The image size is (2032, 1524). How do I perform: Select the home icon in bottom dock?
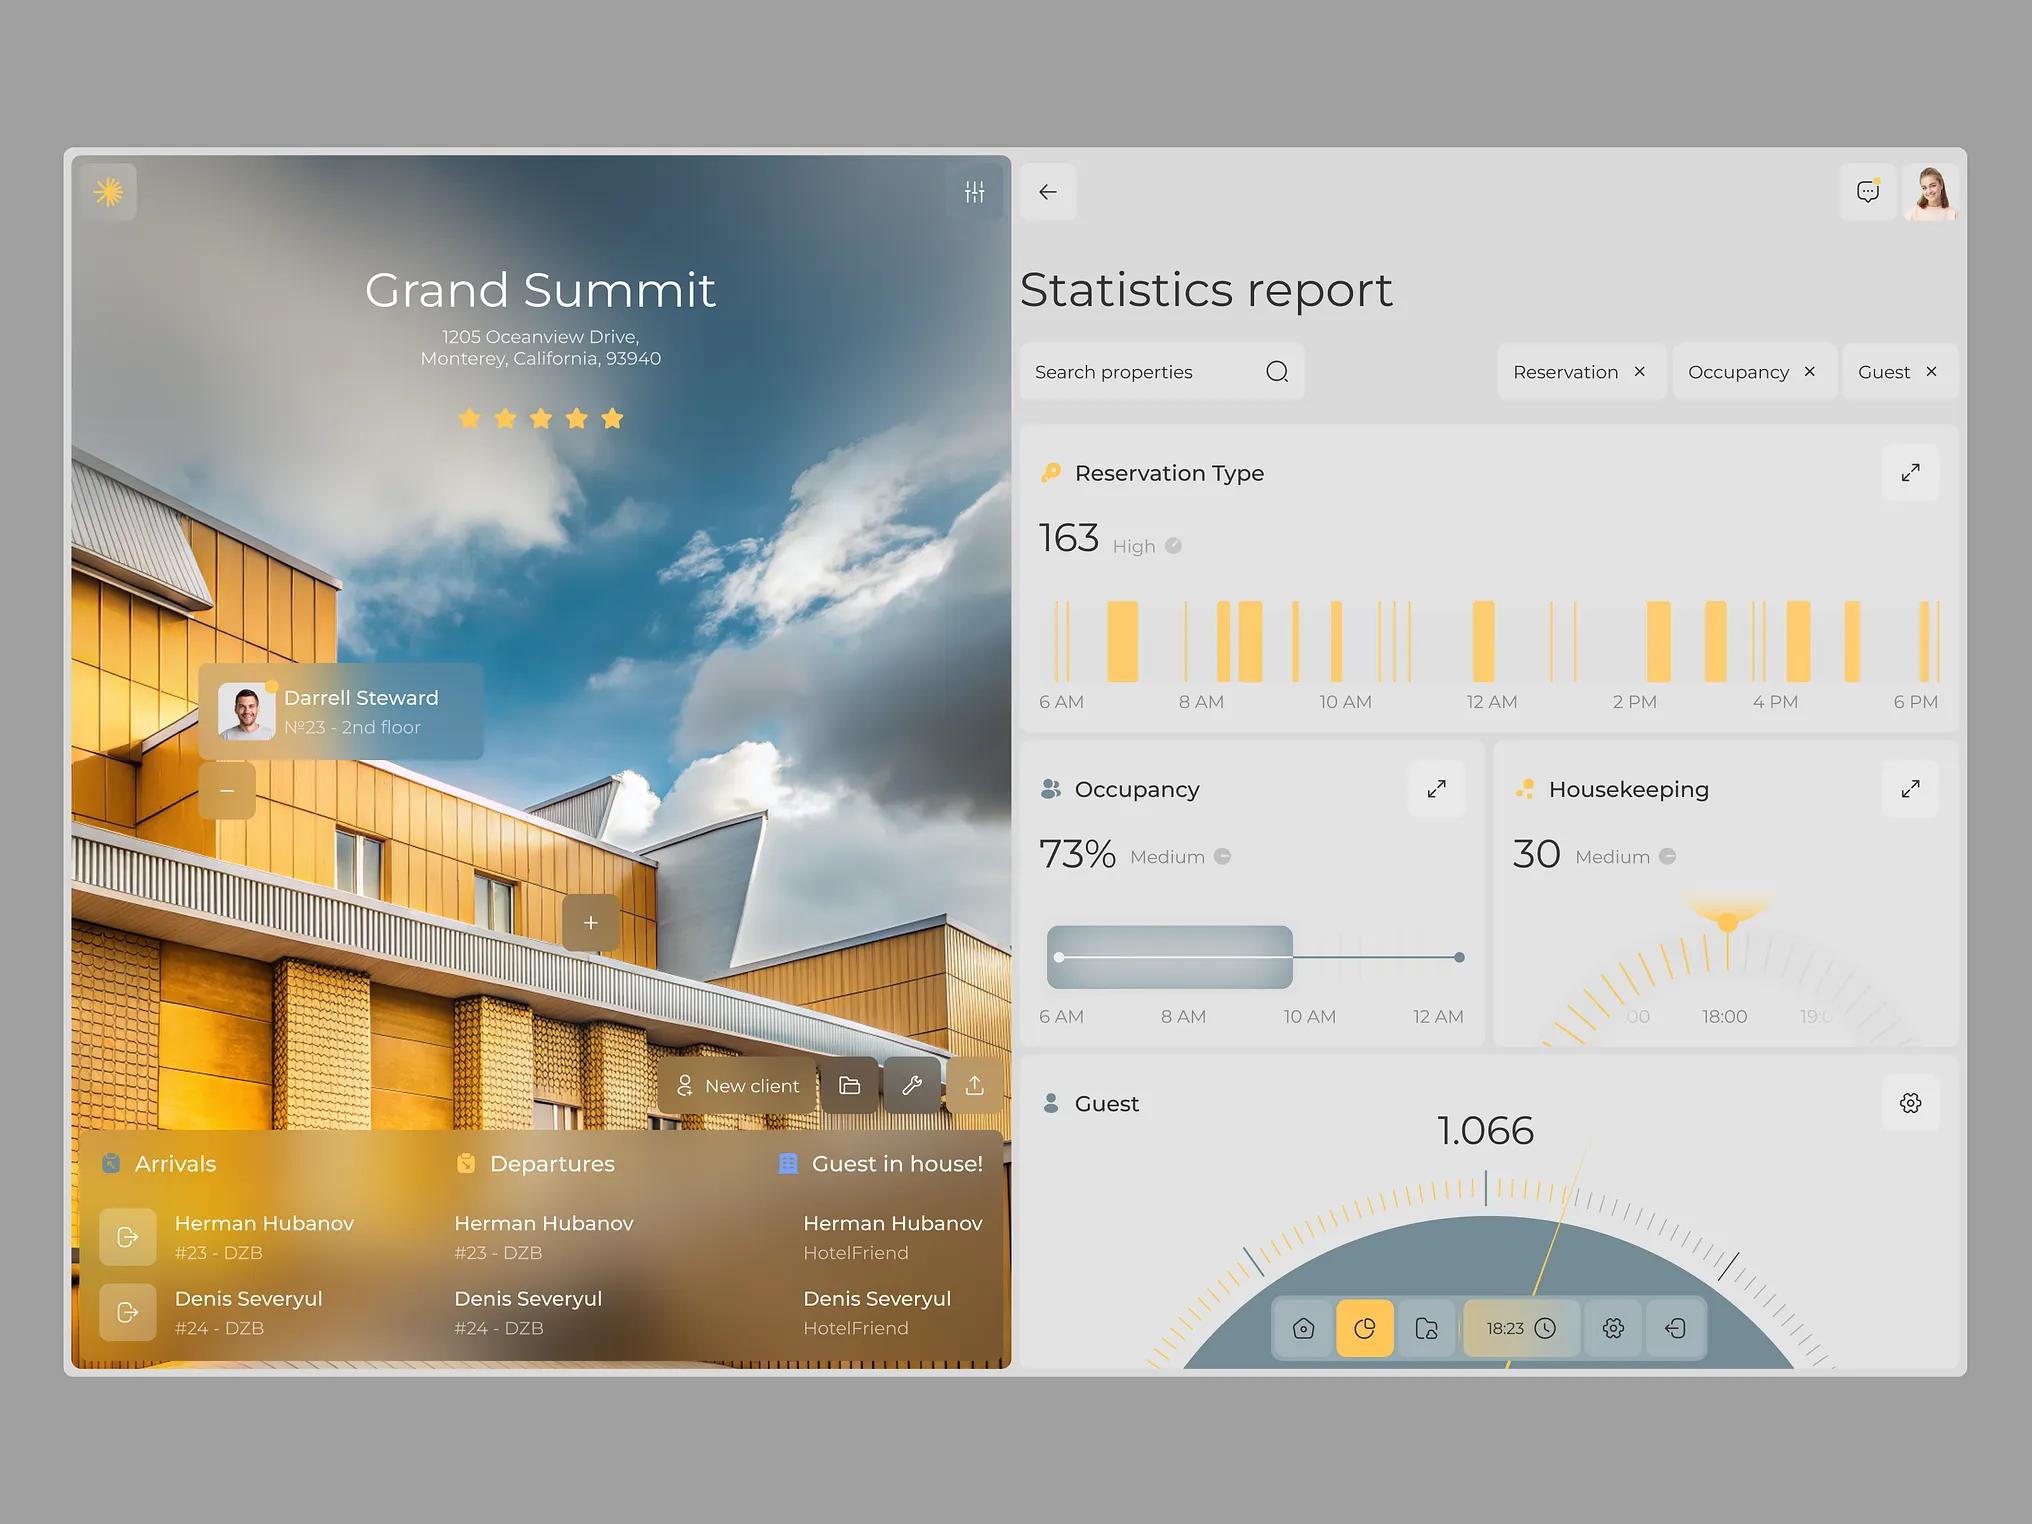[x=1303, y=1328]
